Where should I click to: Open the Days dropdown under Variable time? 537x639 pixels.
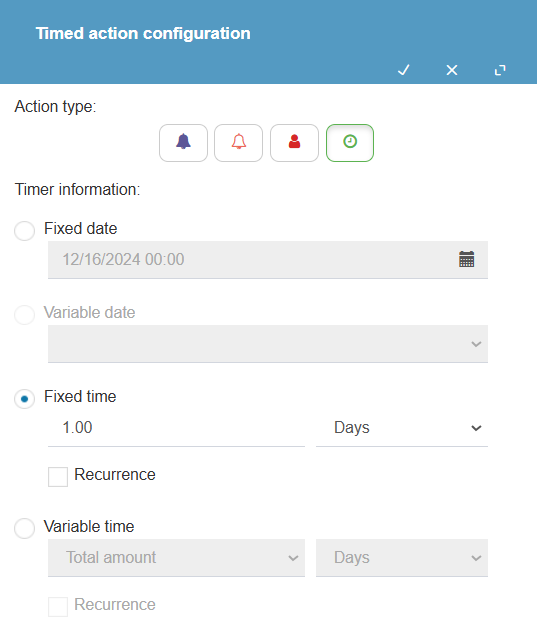(x=402, y=558)
